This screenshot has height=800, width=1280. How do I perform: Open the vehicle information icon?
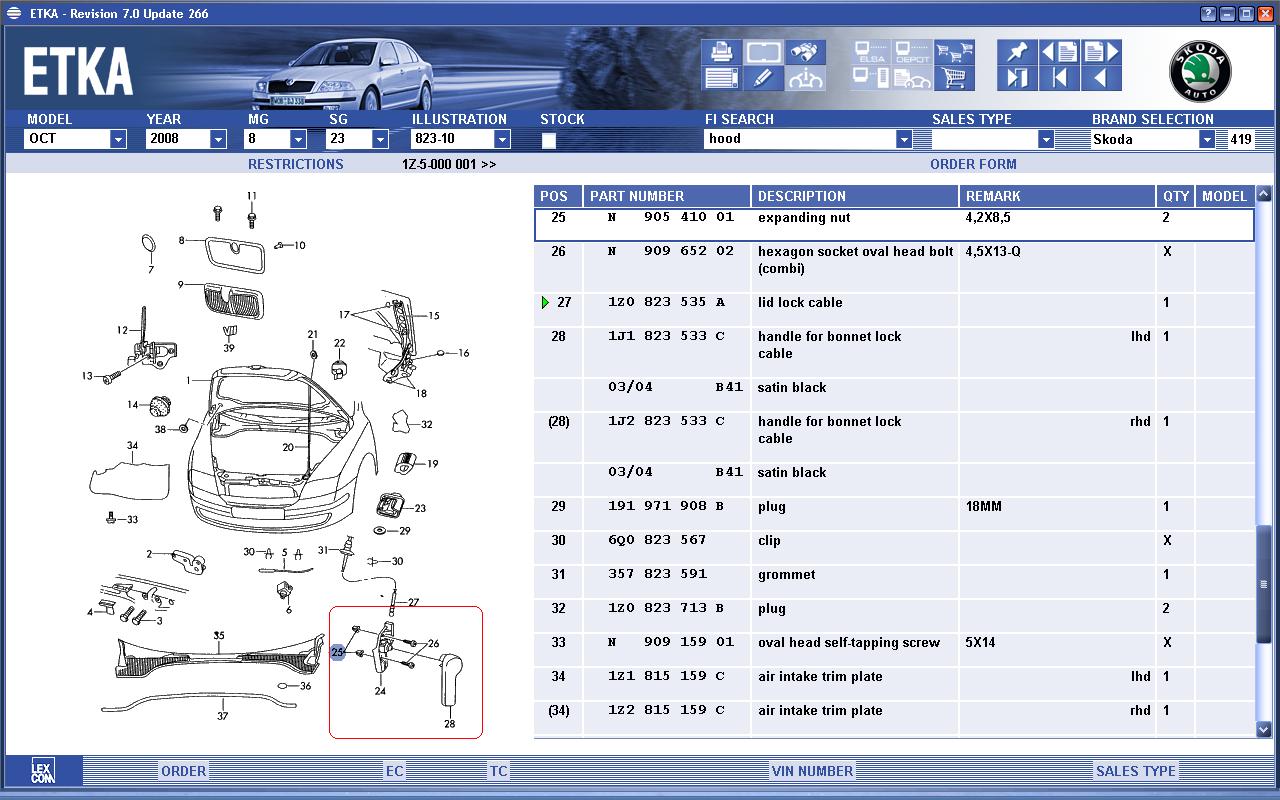(x=805, y=78)
